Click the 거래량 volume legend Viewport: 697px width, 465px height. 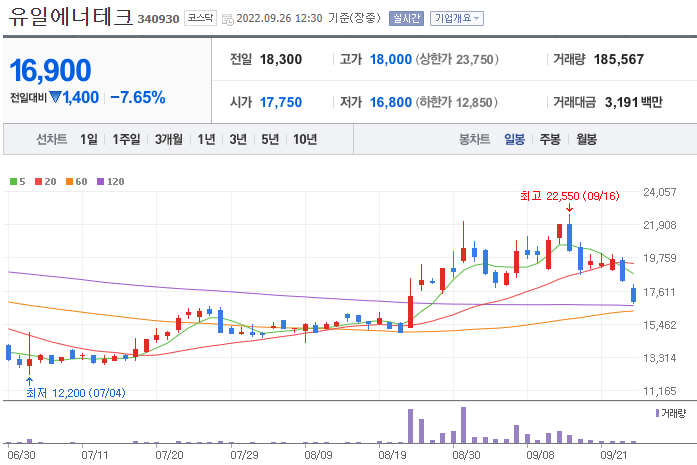click(671, 413)
